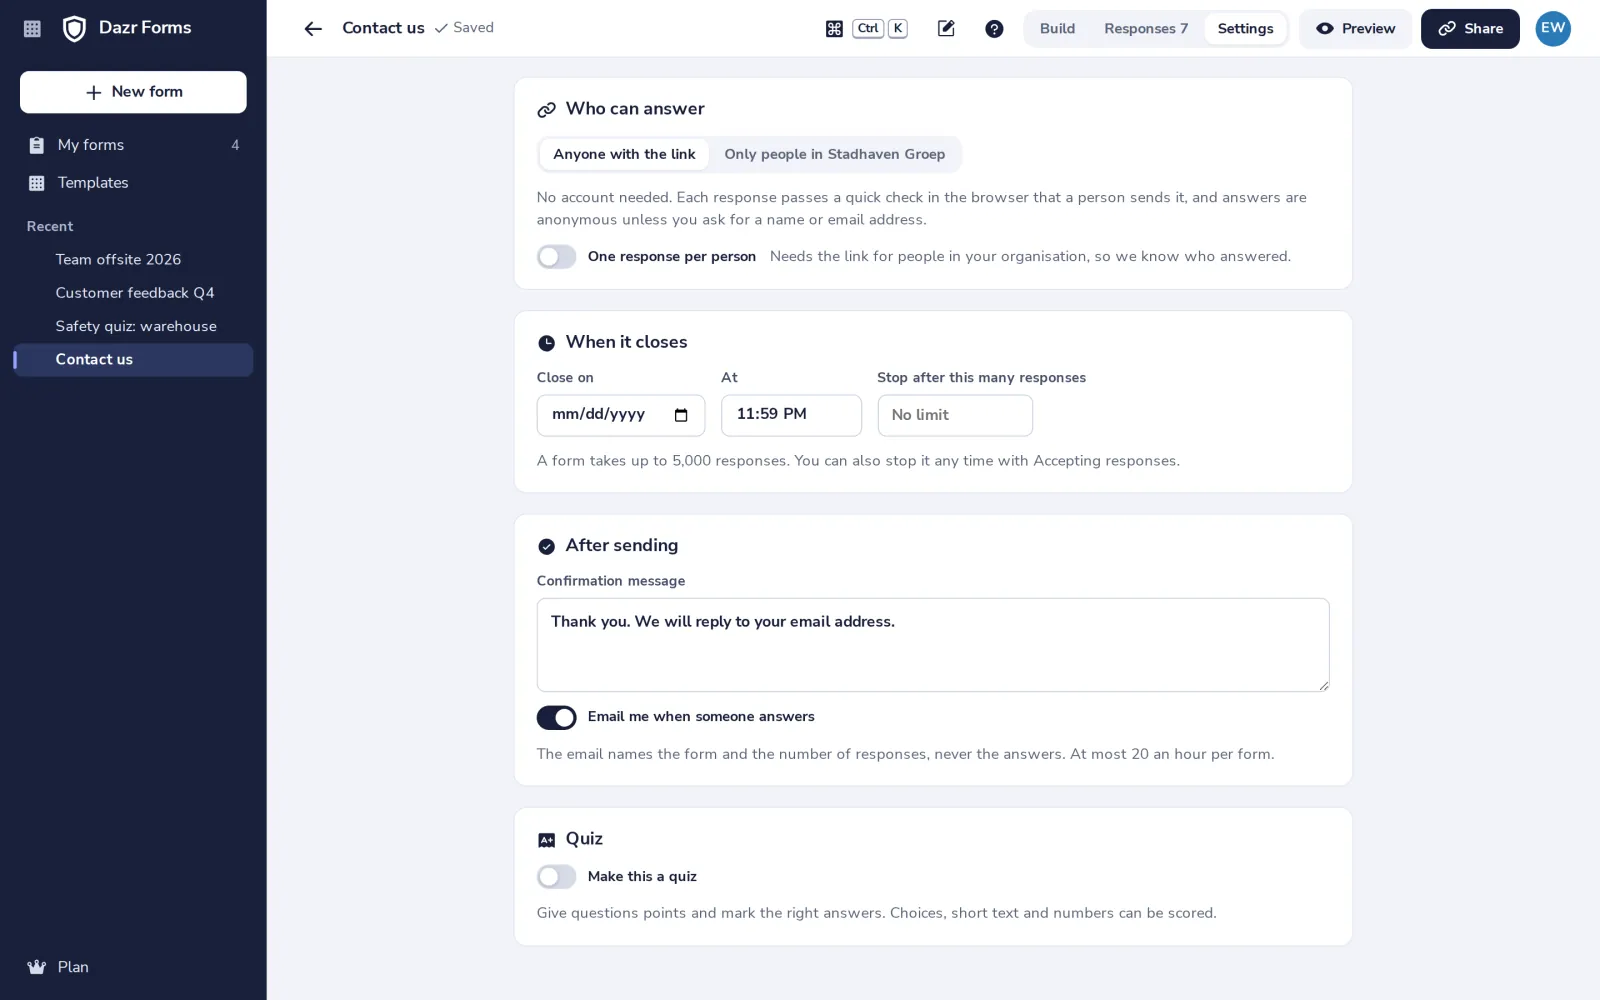Click the 11:59 PM time field

click(x=791, y=415)
